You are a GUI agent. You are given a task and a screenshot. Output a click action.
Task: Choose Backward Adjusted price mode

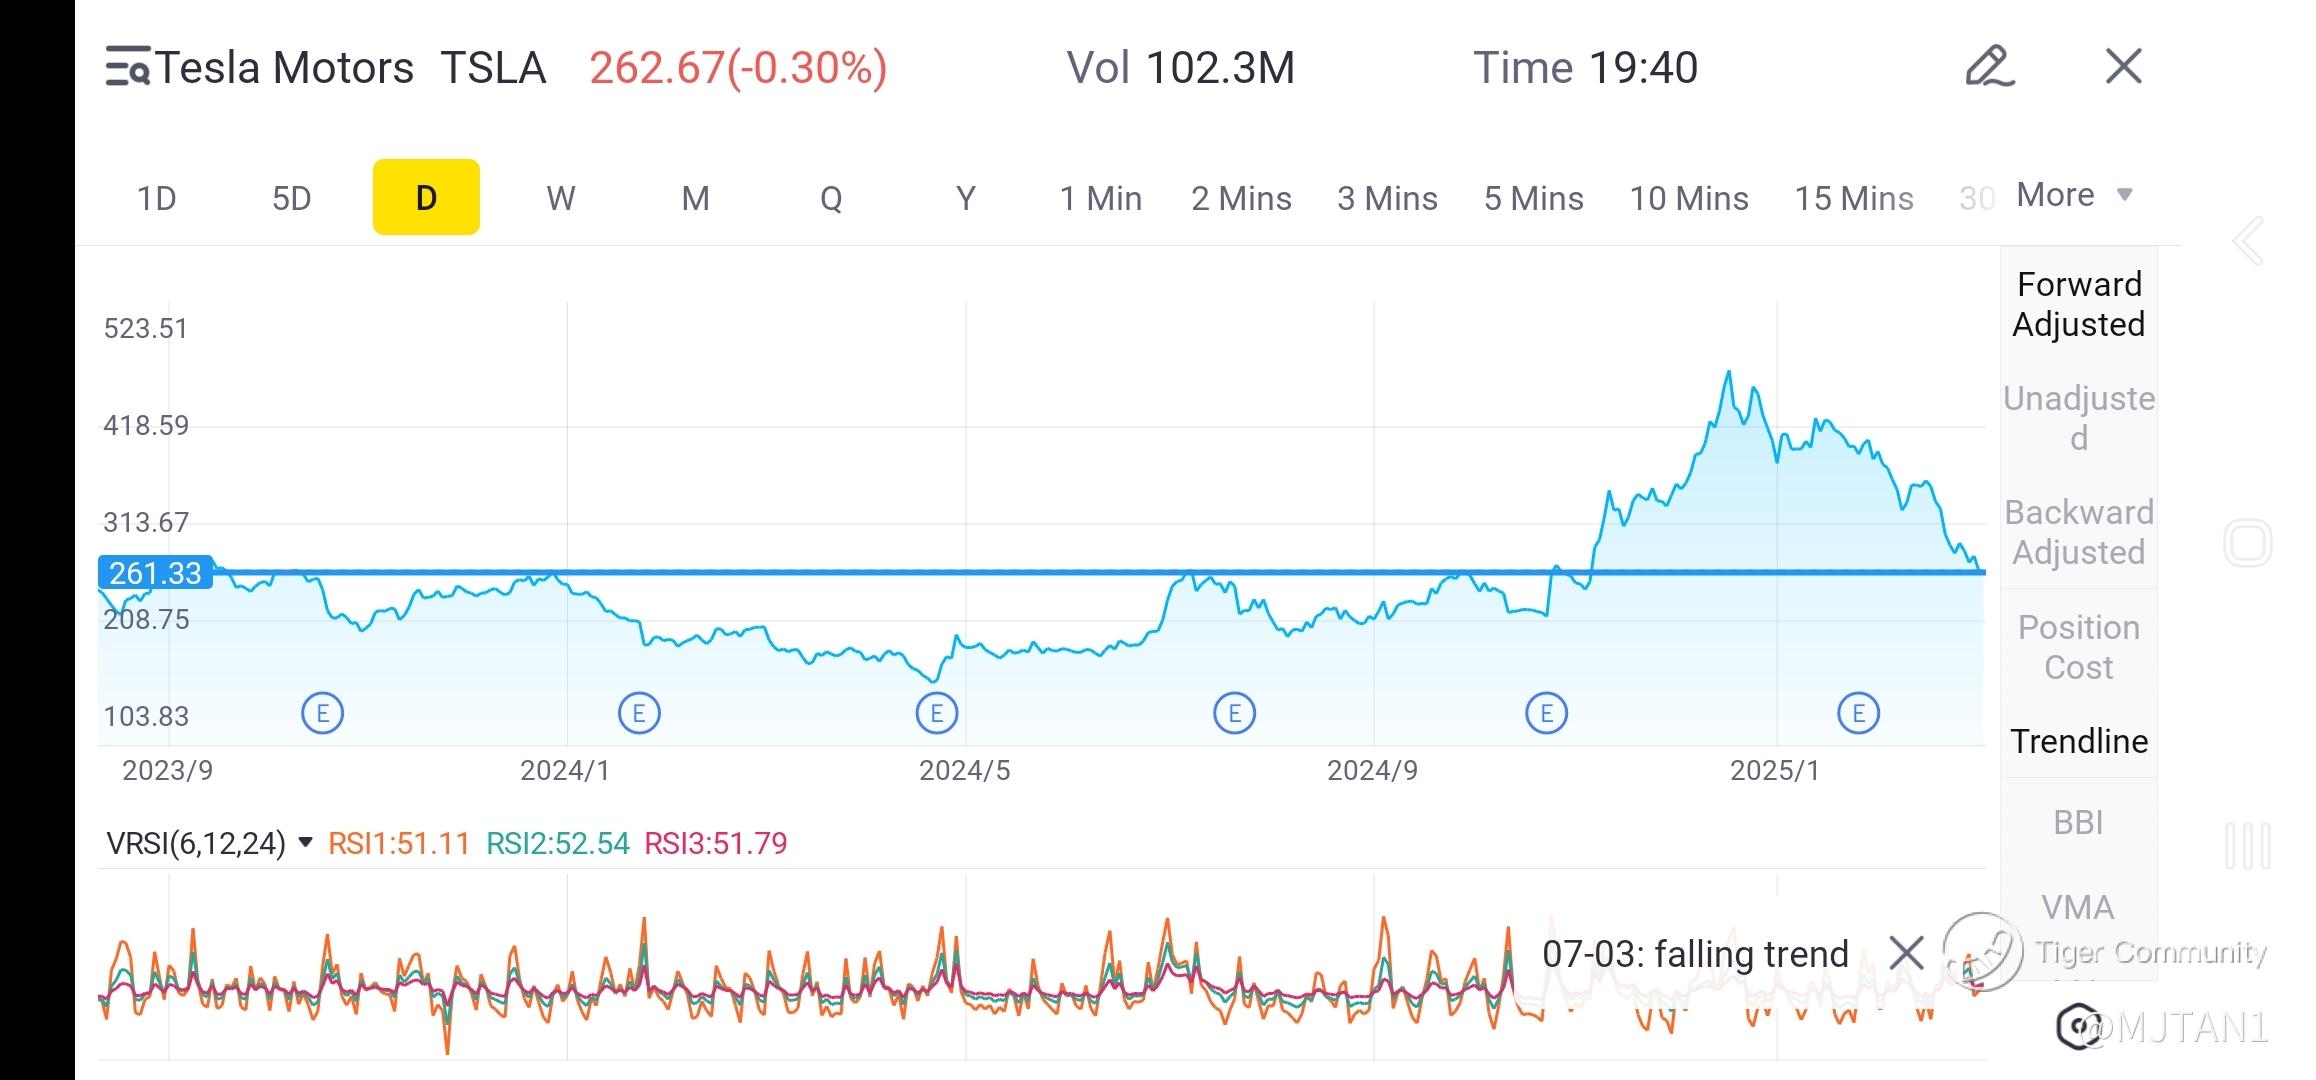pos(2078,532)
